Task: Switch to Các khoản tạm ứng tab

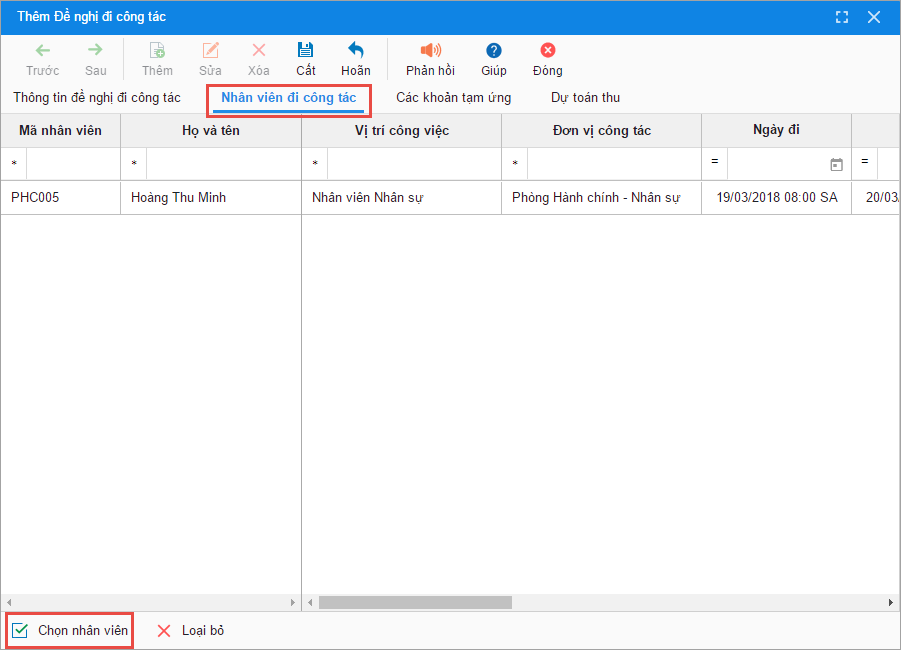Action: (x=453, y=98)
